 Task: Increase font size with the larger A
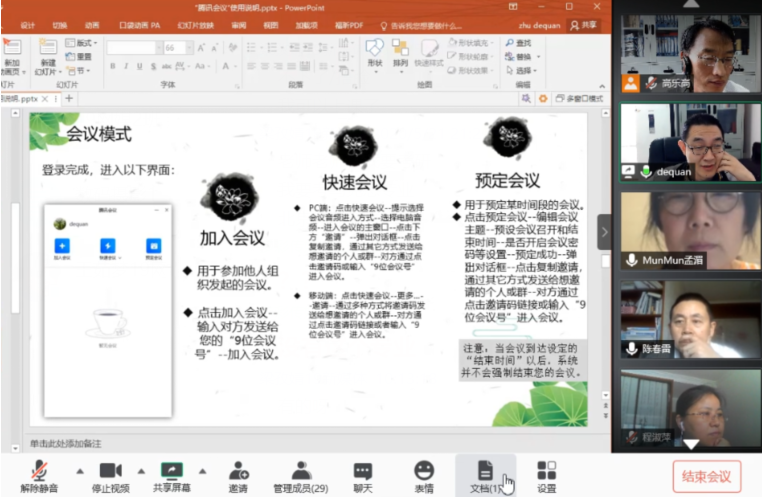pos(201,48)
